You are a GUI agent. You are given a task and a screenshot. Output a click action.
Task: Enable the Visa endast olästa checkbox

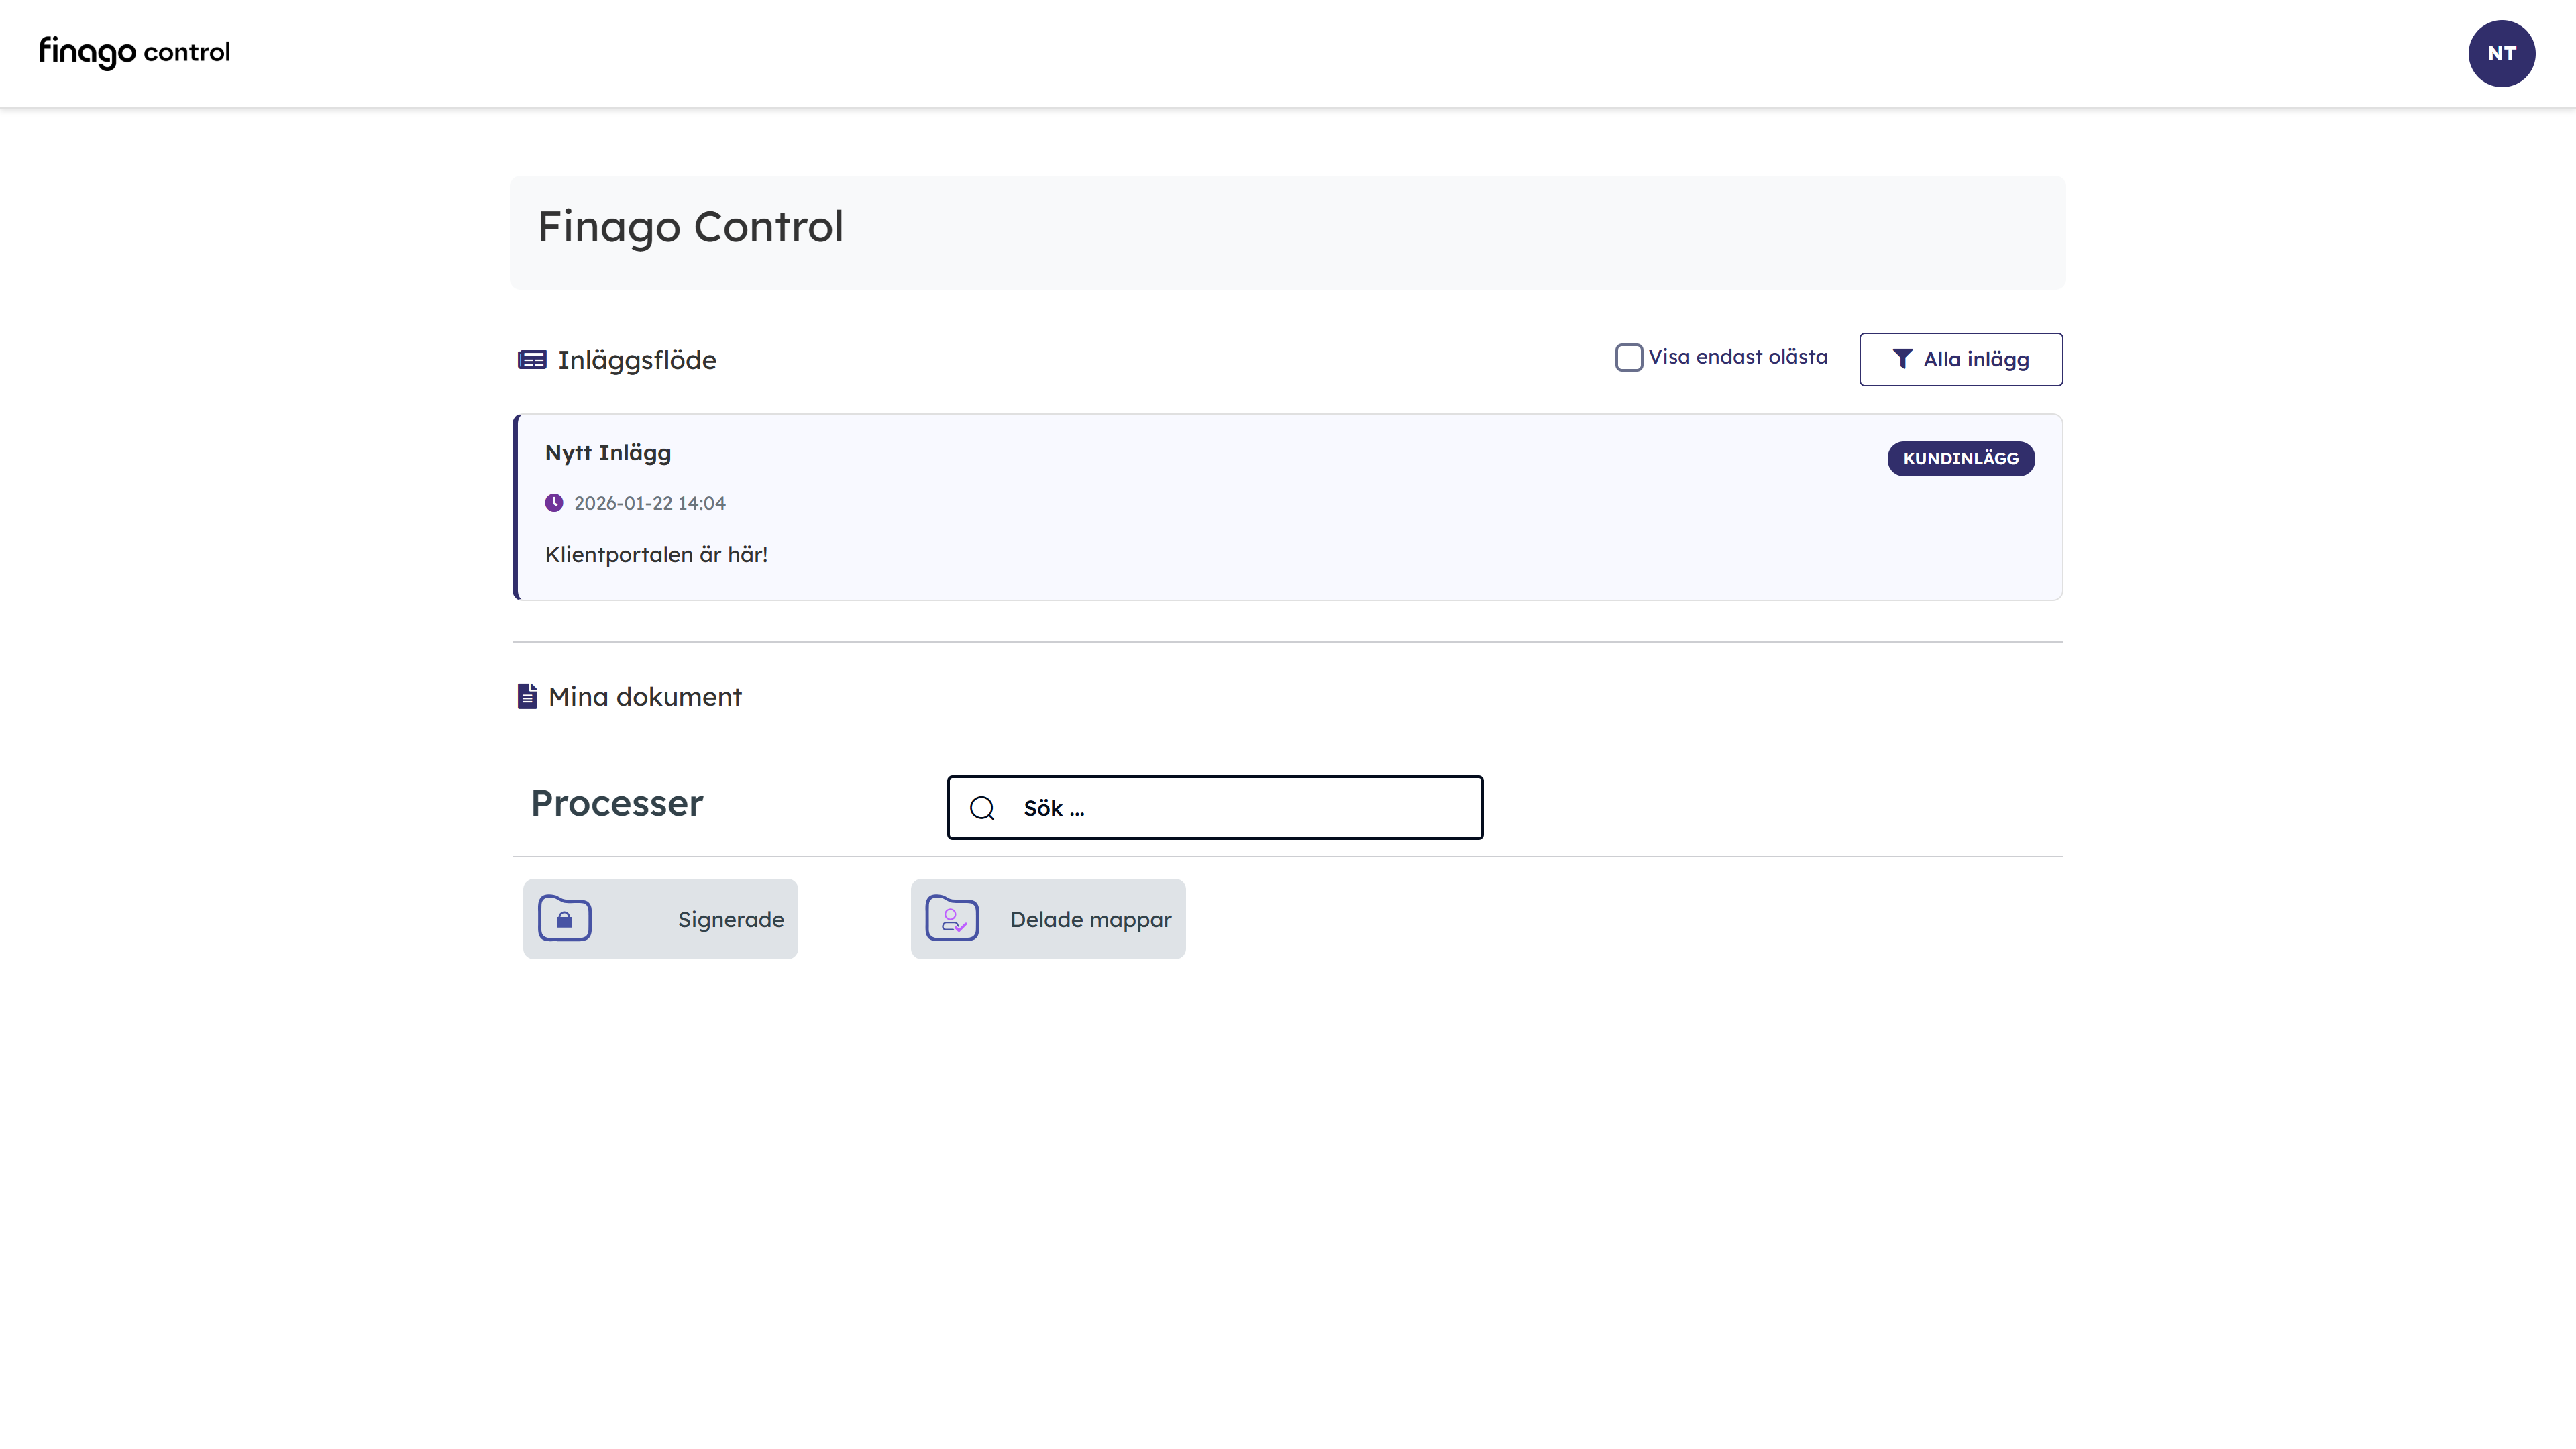1628,358
